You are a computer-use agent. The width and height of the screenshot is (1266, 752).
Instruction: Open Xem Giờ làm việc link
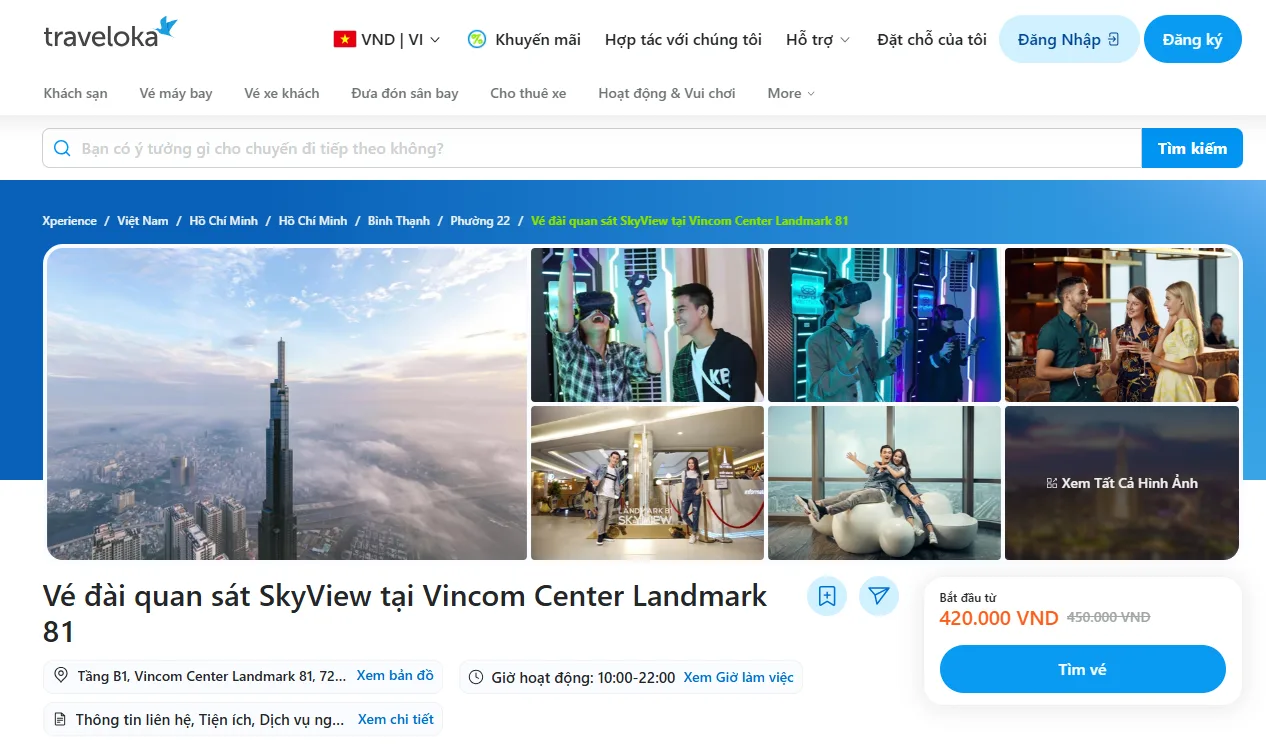coord(739,677)
